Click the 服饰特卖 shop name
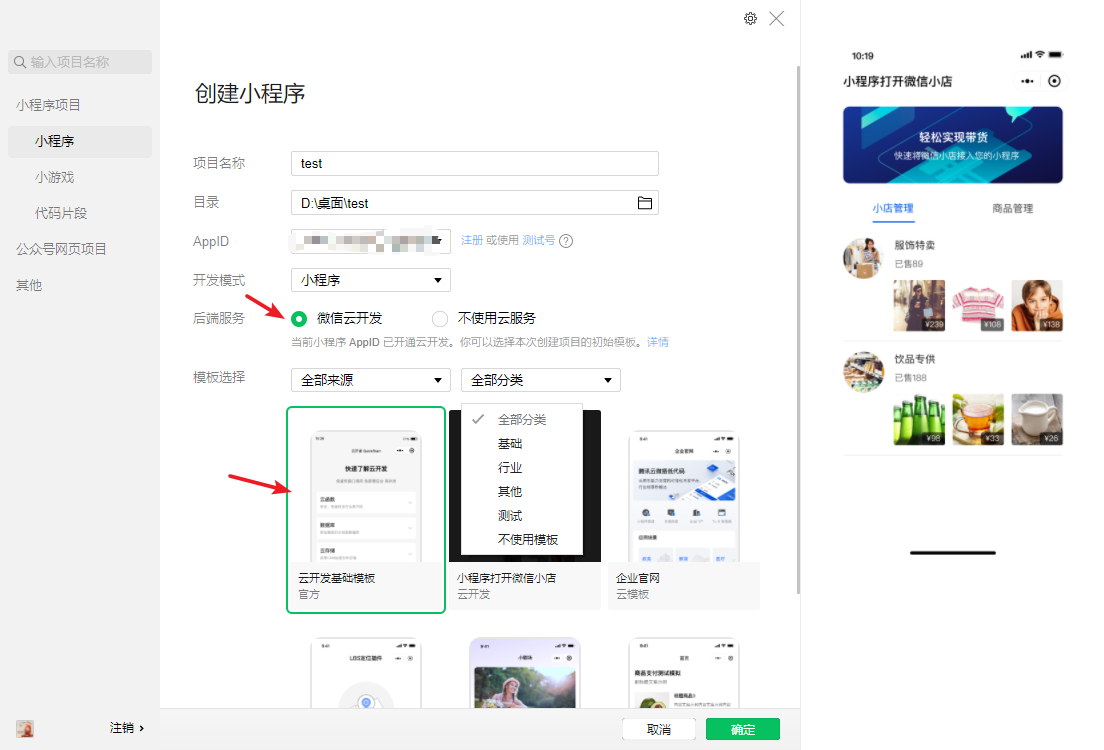 [x=915, y=245]
